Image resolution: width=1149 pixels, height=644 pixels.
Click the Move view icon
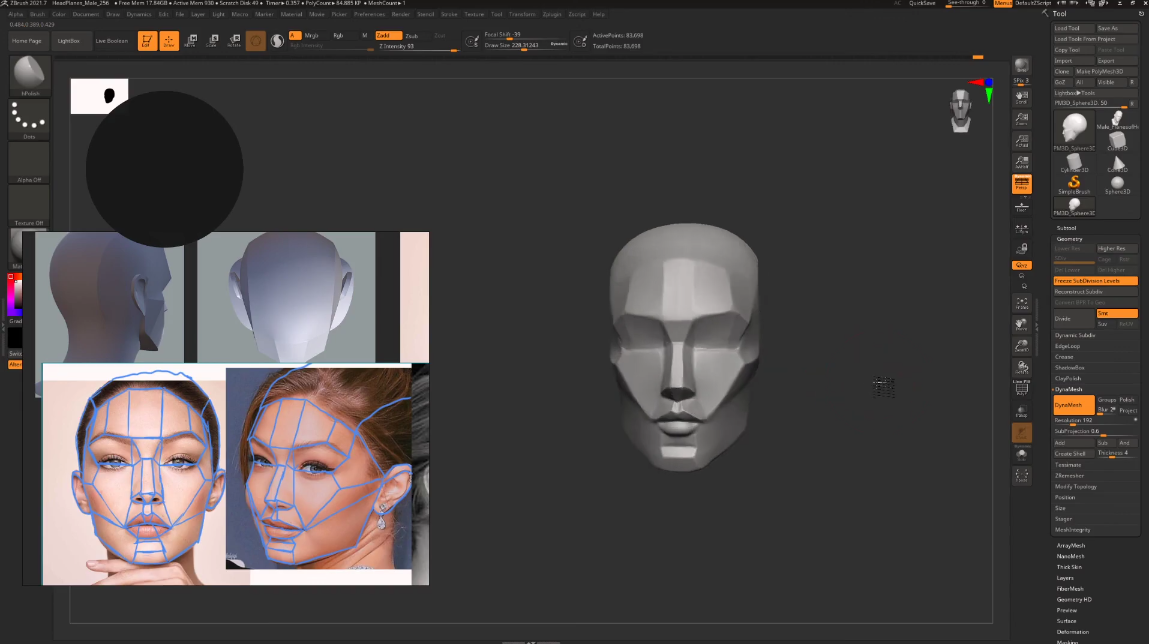(1021, 324)
